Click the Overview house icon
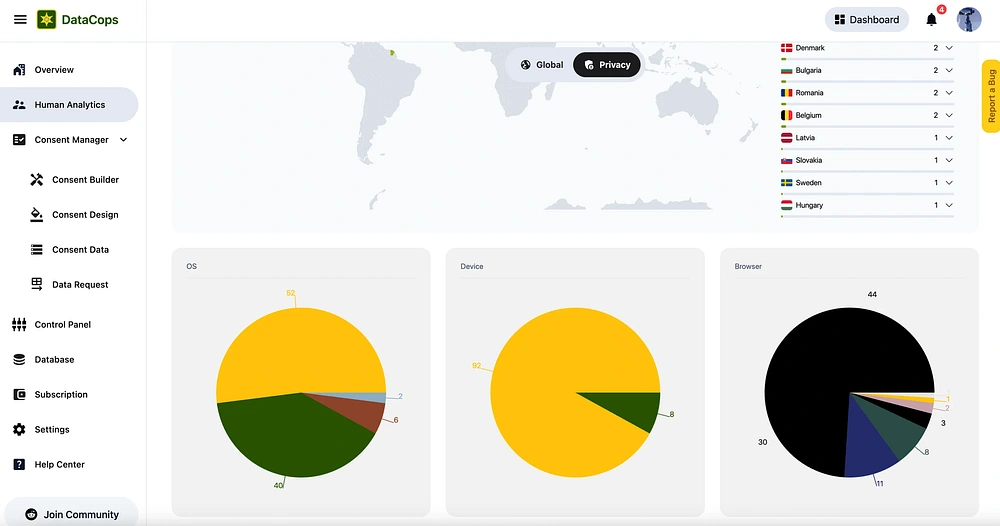 pyautogui.click(x=19, y=69)
